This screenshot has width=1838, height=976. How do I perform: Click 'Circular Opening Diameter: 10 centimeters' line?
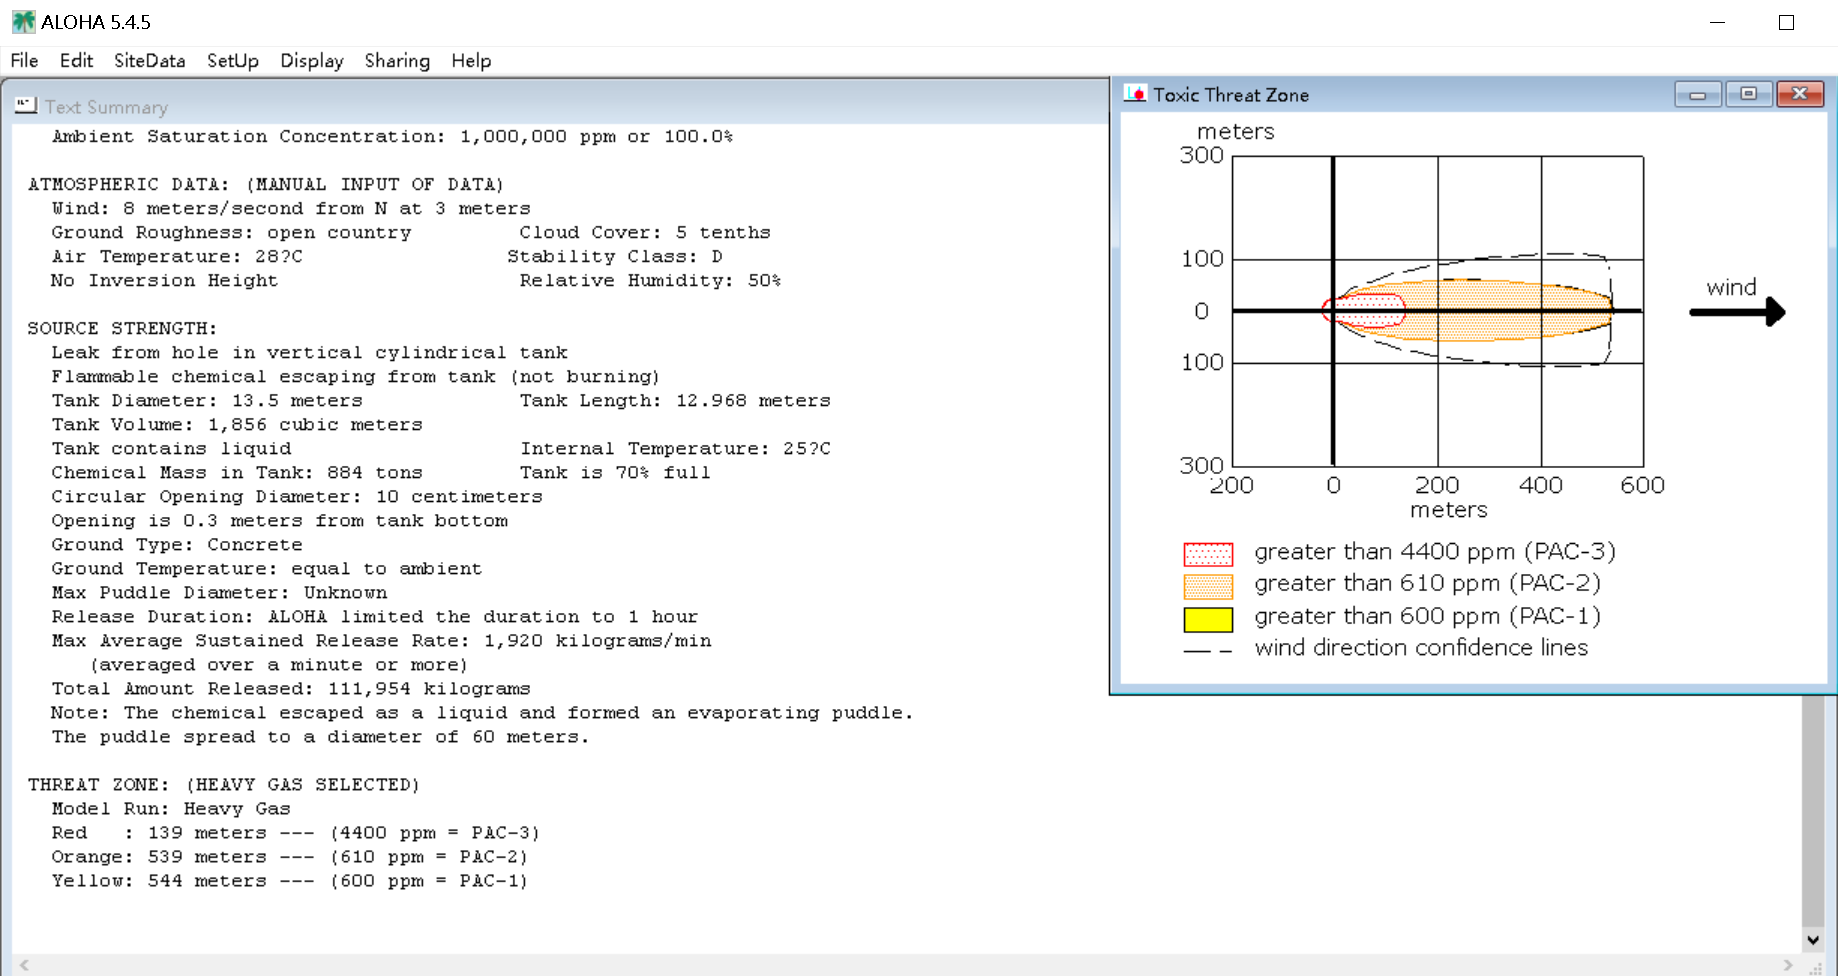(x=297, y=496)
